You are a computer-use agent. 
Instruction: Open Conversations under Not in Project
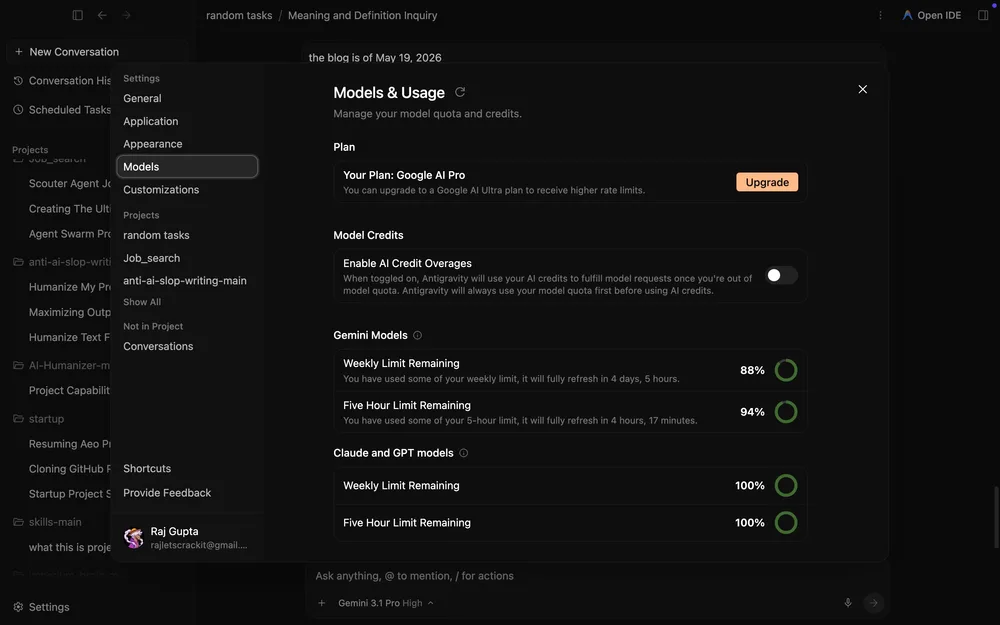187,346
